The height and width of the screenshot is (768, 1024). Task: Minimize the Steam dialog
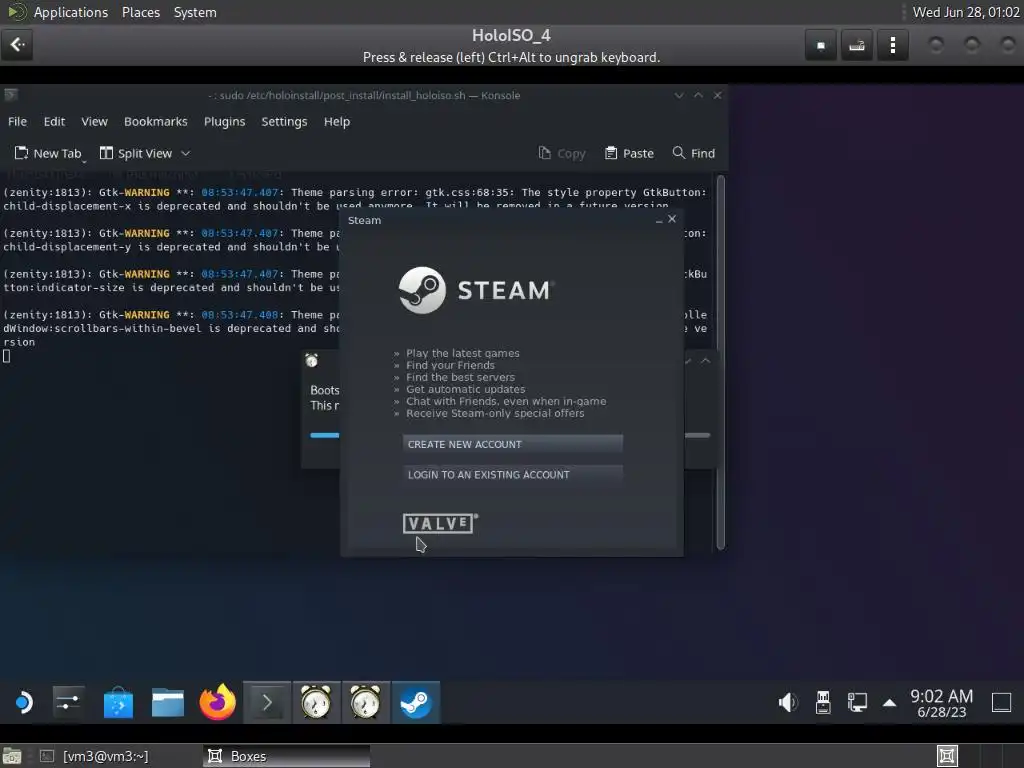[x=659, y=220]
